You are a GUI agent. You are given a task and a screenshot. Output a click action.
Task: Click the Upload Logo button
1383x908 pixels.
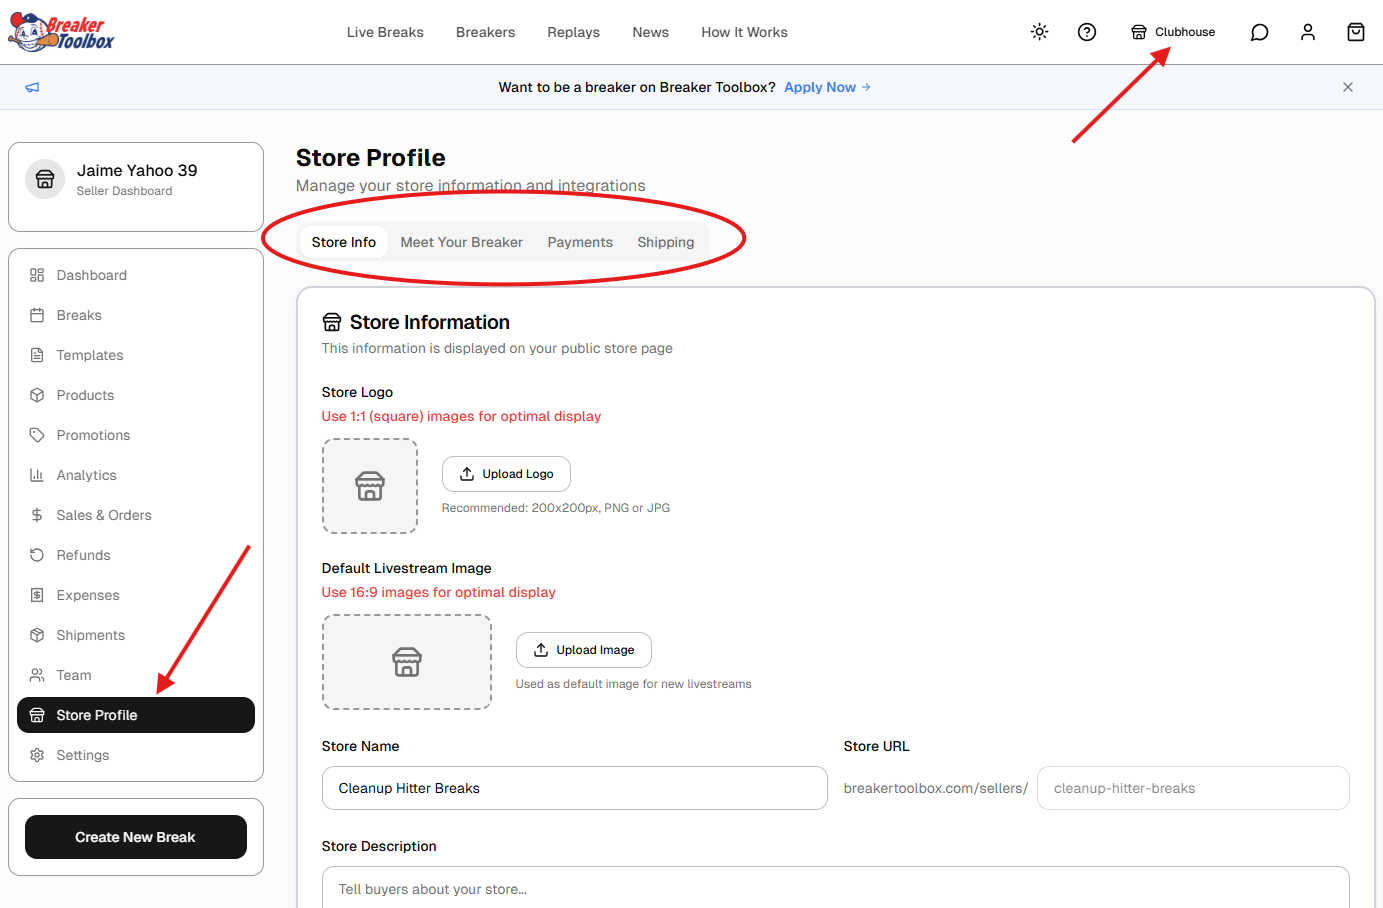(x=506, y=474)
